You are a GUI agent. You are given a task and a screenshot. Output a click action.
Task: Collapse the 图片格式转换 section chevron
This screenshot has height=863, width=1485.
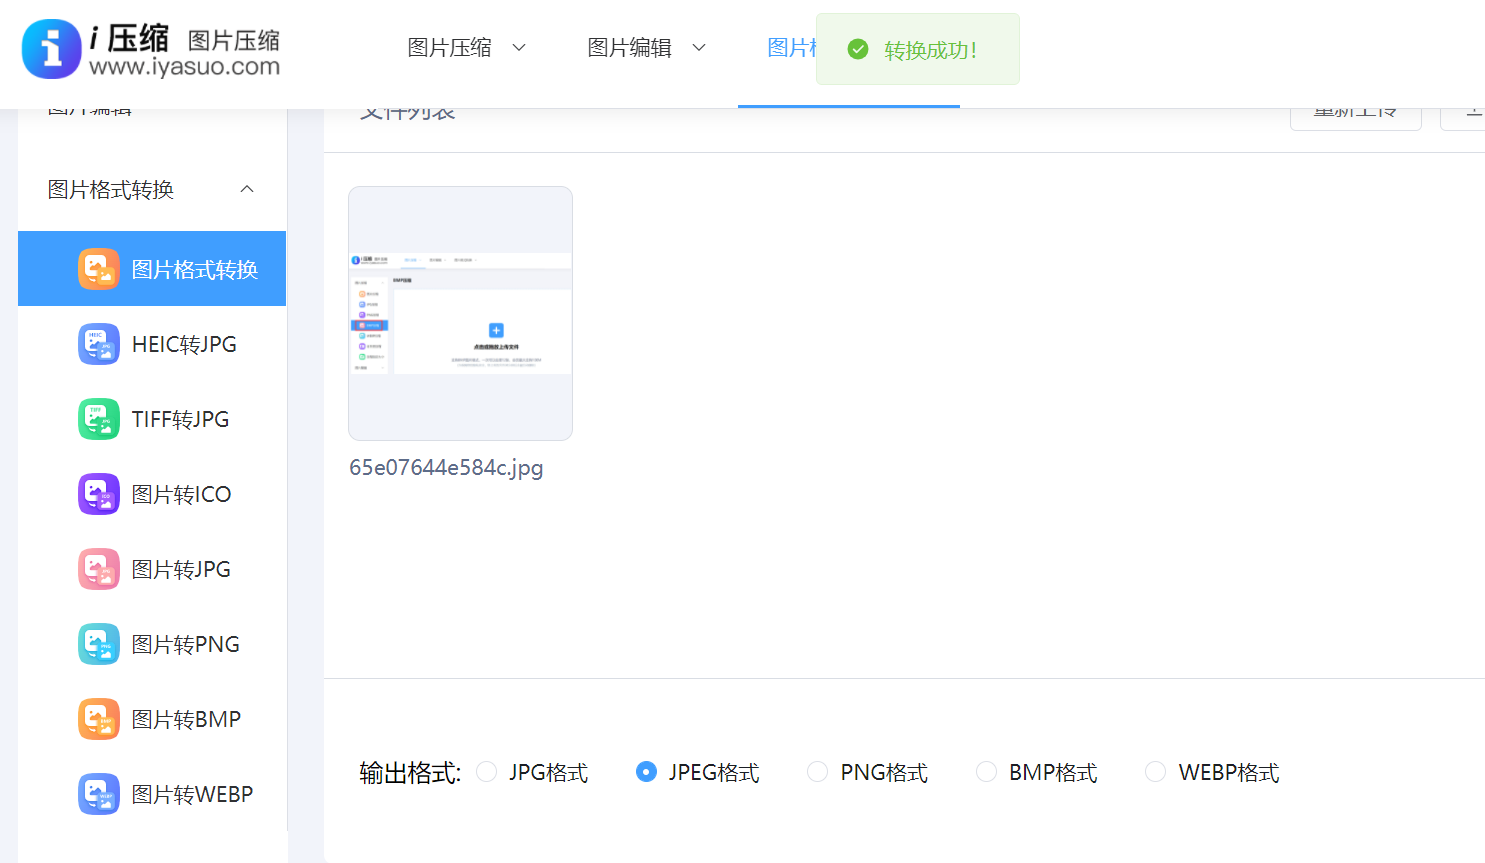247,189
